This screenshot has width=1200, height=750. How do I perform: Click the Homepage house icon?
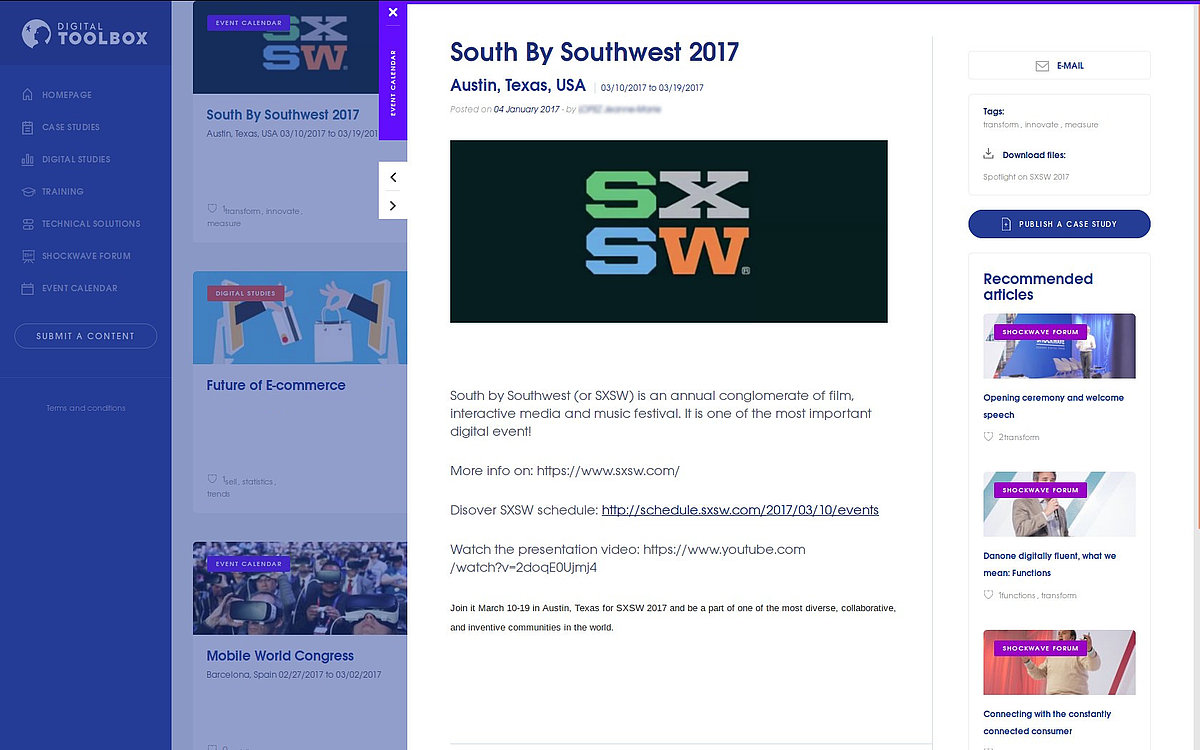pyautogui.click(x=27, y=95)
